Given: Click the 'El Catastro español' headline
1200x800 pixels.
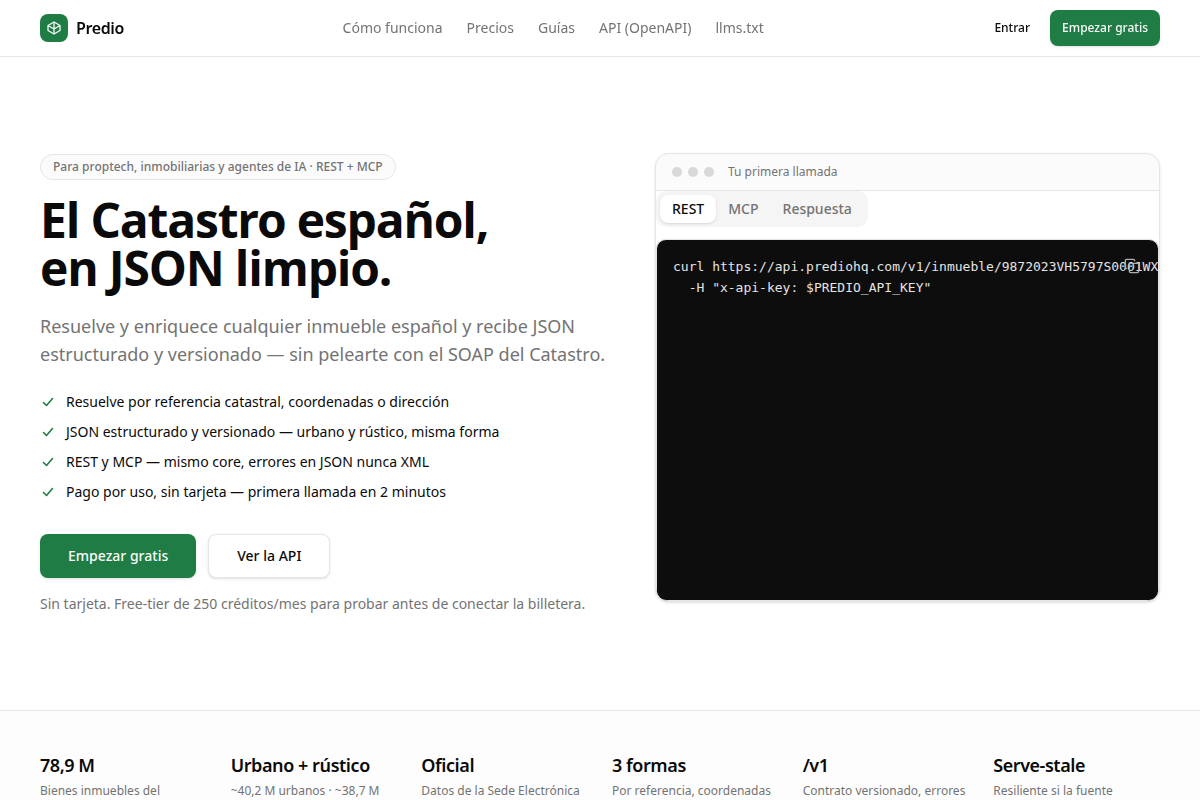Looking at the screenshot, I should (265, 246).
